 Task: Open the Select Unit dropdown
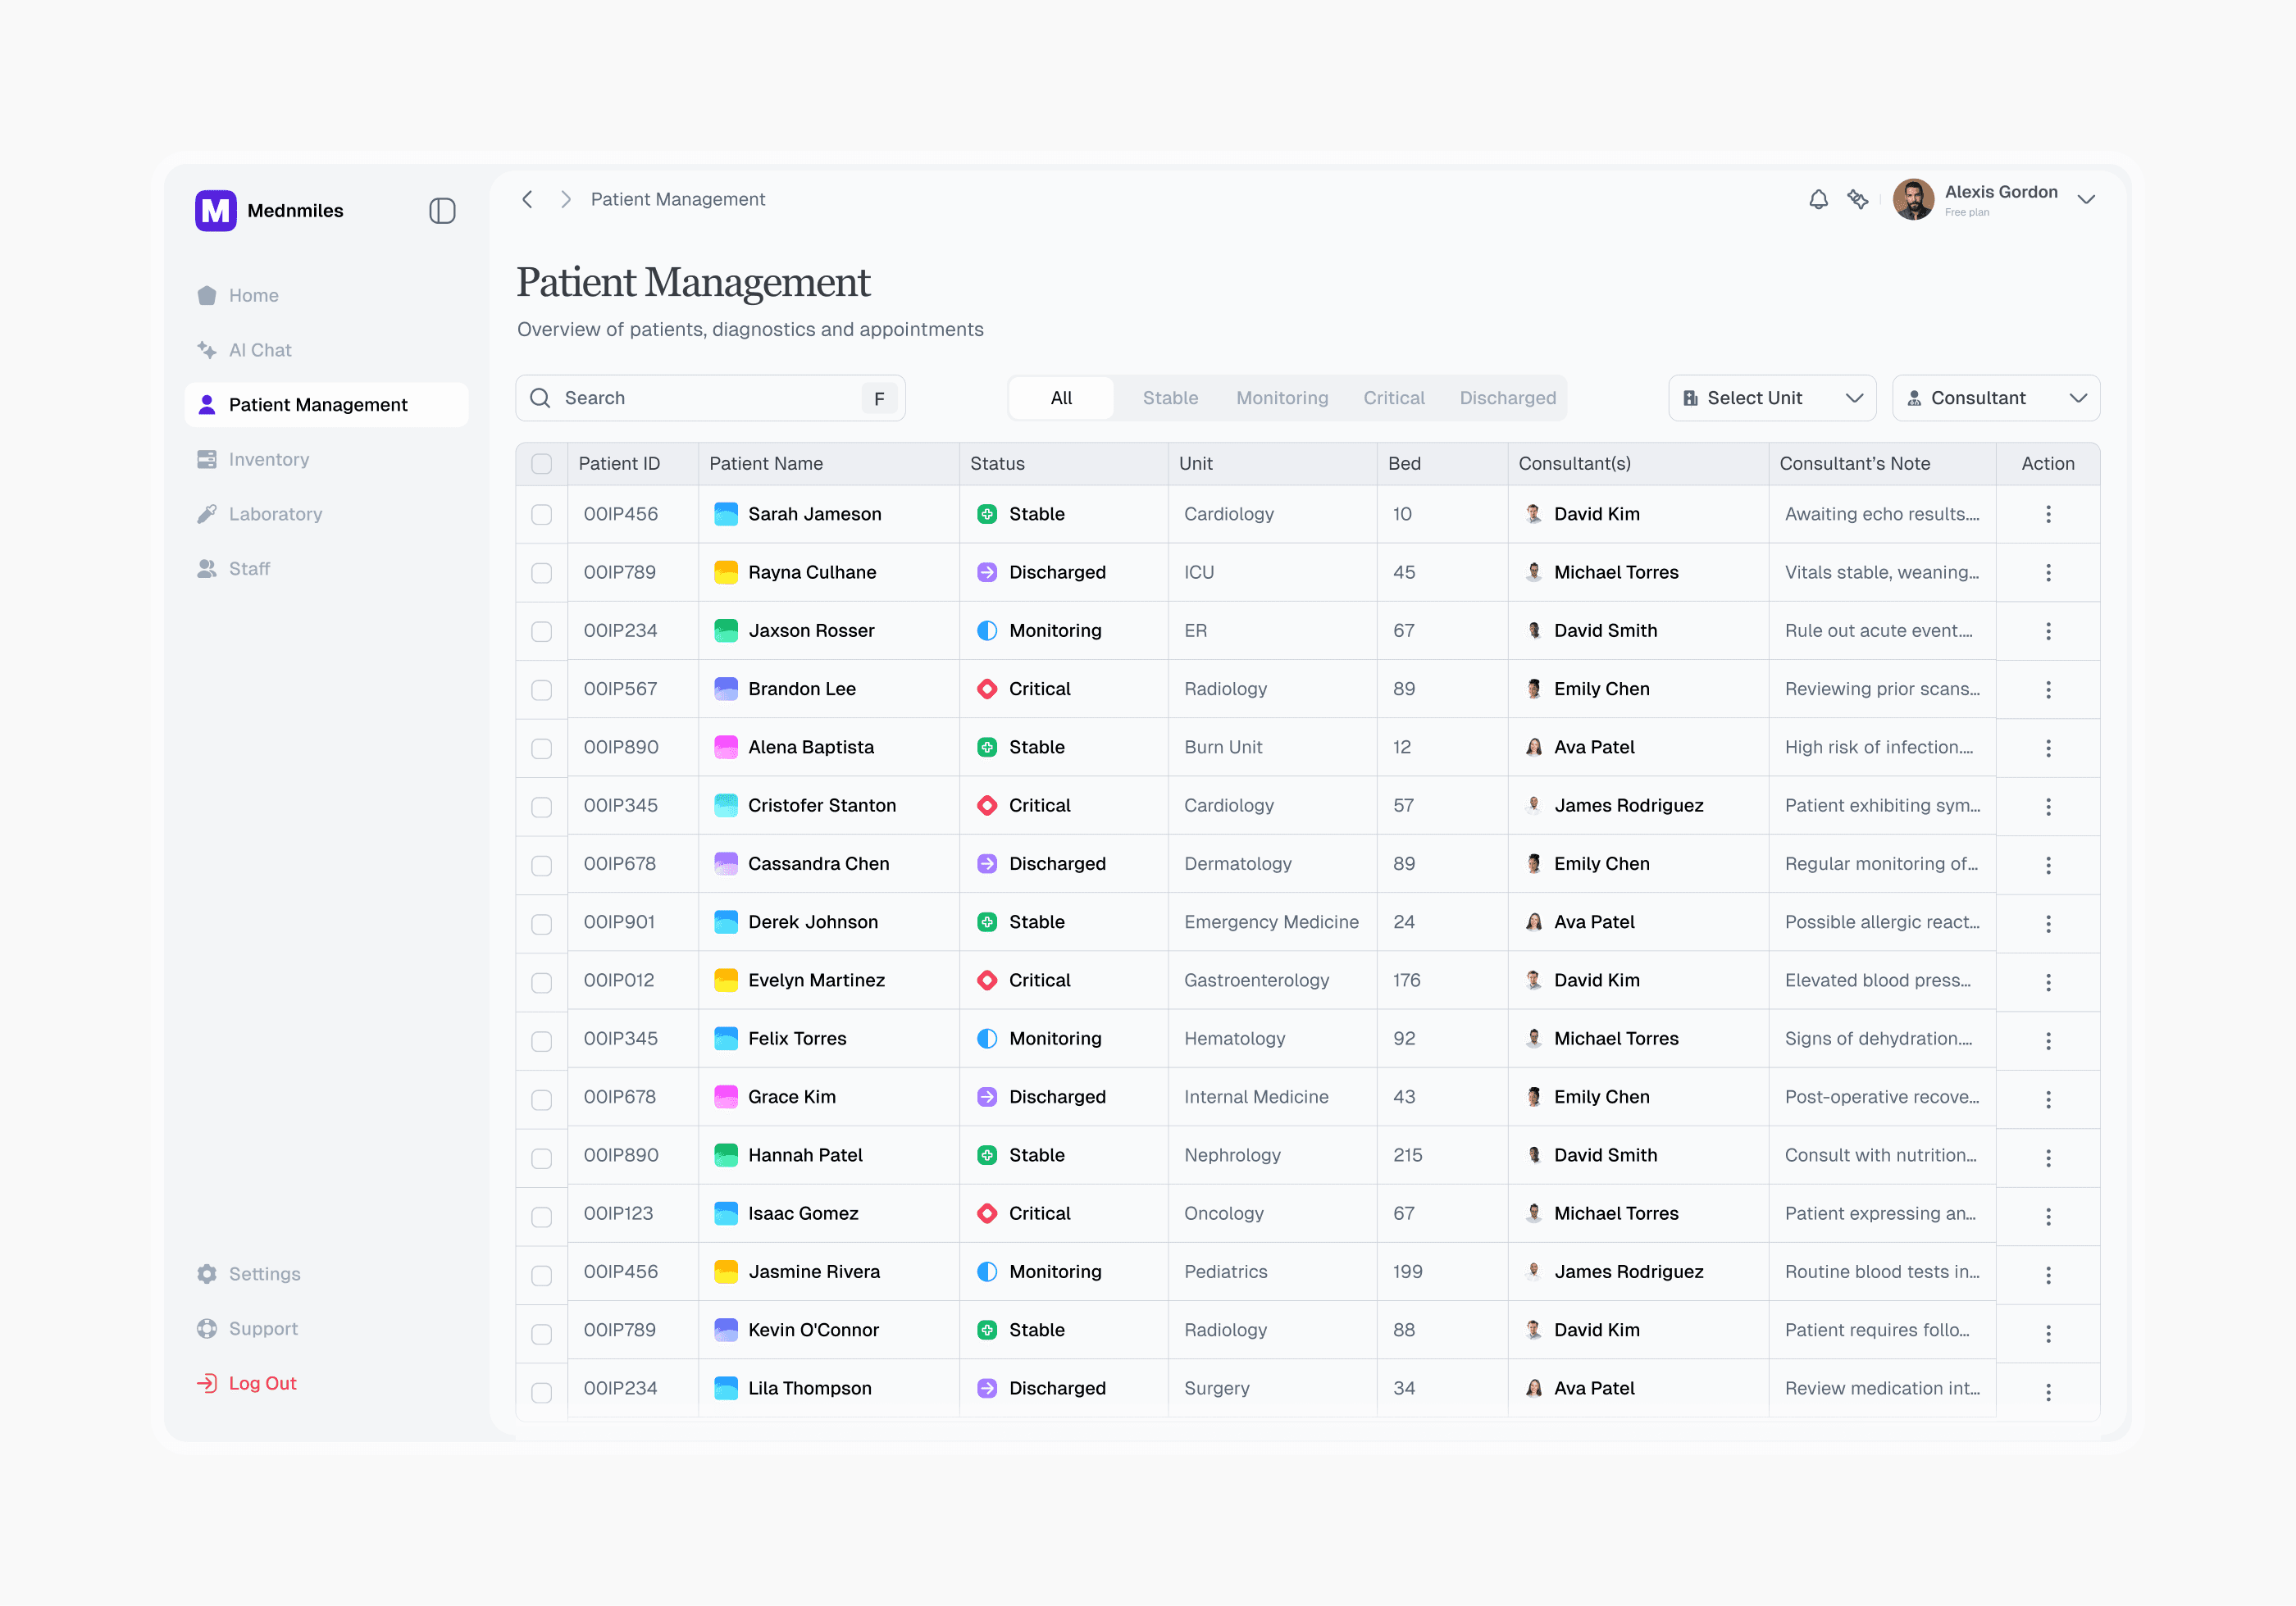1771,398
